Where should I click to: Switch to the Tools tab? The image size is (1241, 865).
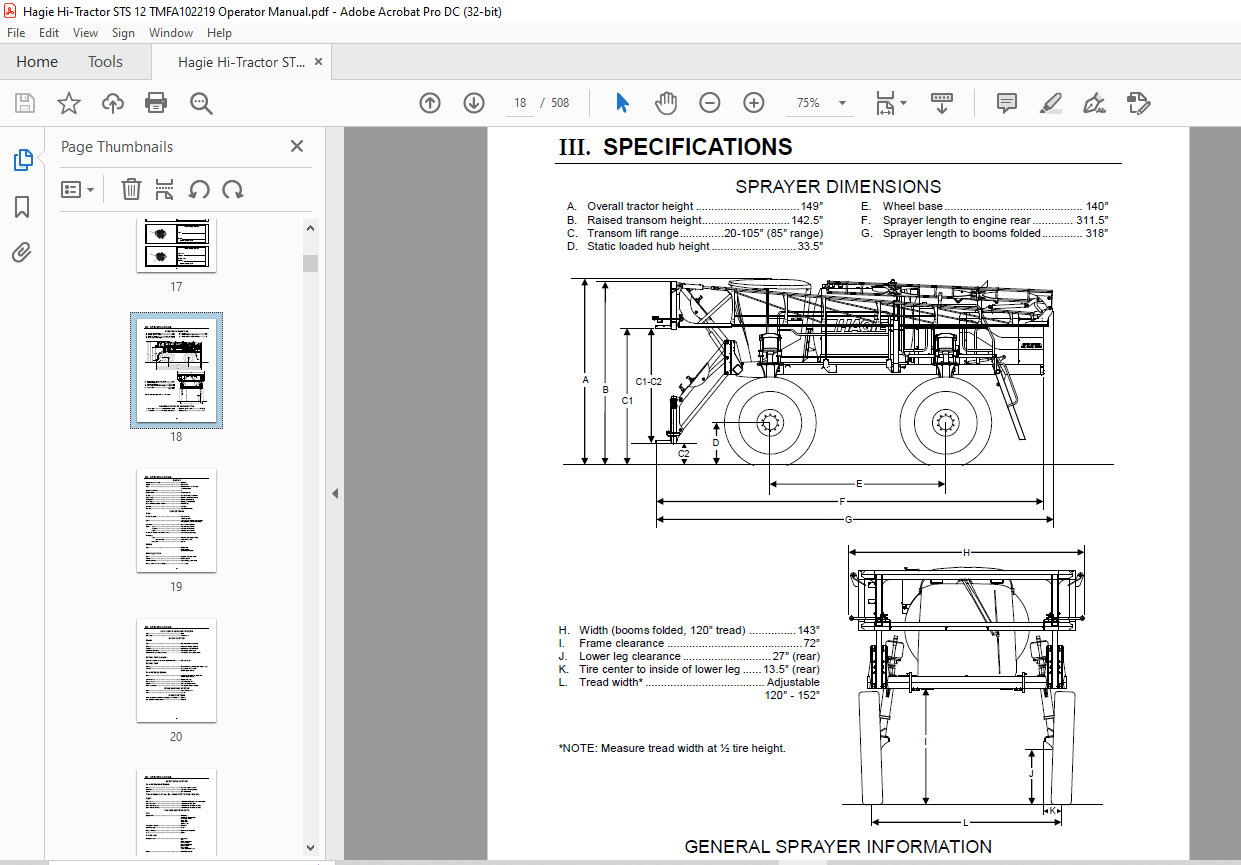(x=105, y=62)
